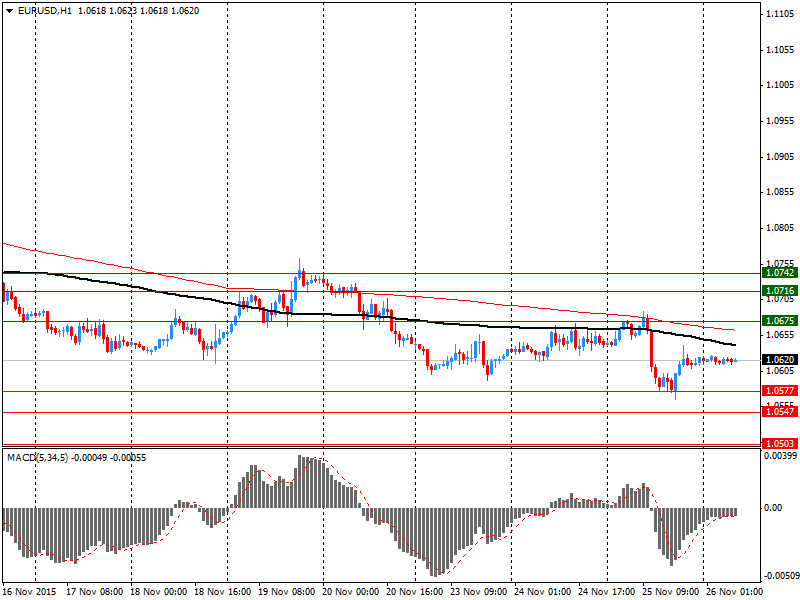Click the 25 Nov 09:00 time axis label
800x600 pixels.
[x=672, y=591]
